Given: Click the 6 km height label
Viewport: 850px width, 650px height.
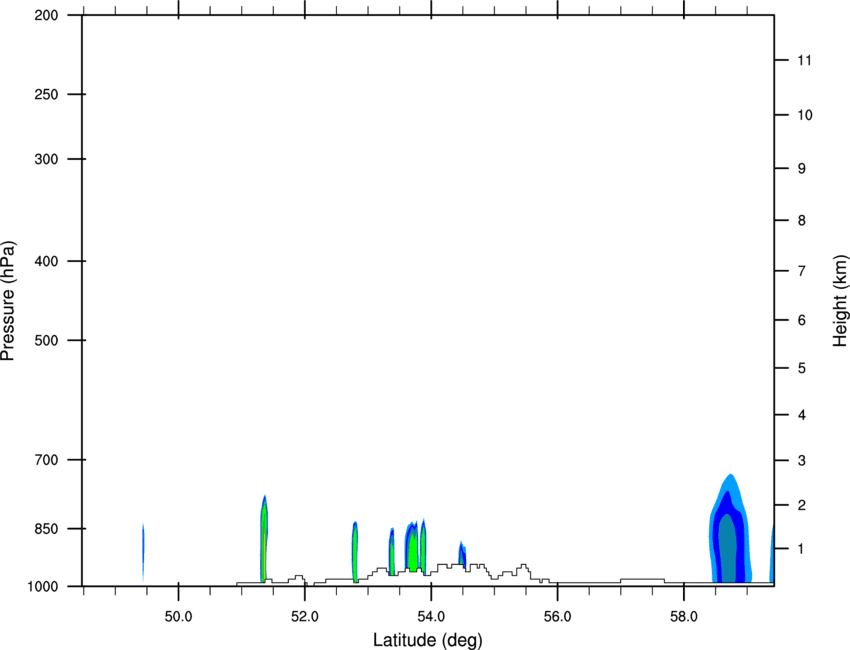Looking at the screenshot, I should [802, 320].
